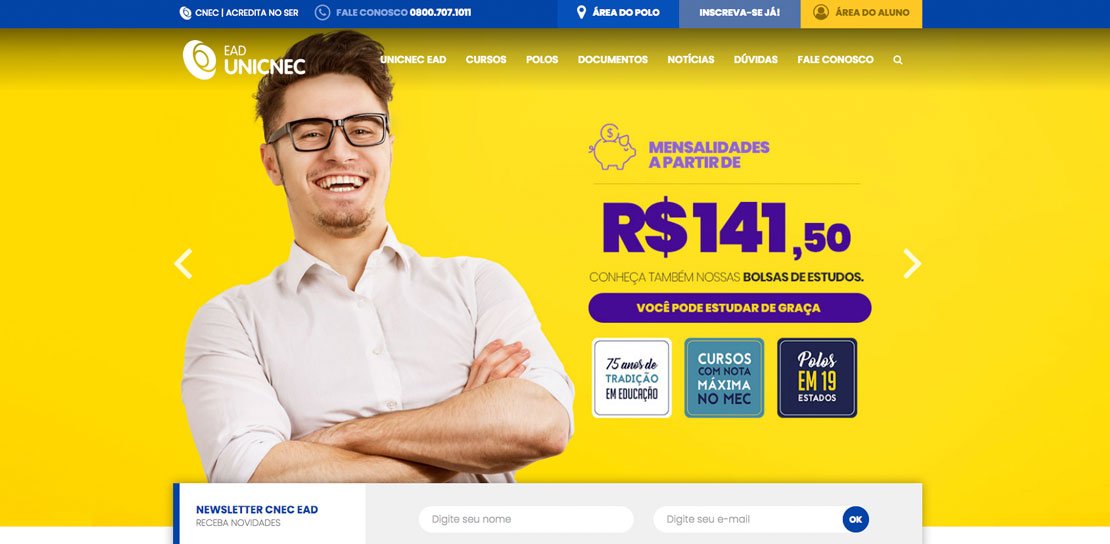Click the search magnifier icon in navbar
The image size is (1110, 544).
(898, 60)
